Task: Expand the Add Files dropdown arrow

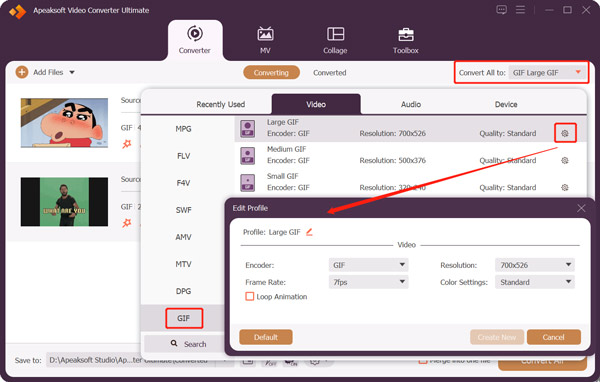Action: pyautogui.click(x=72, y=72)
